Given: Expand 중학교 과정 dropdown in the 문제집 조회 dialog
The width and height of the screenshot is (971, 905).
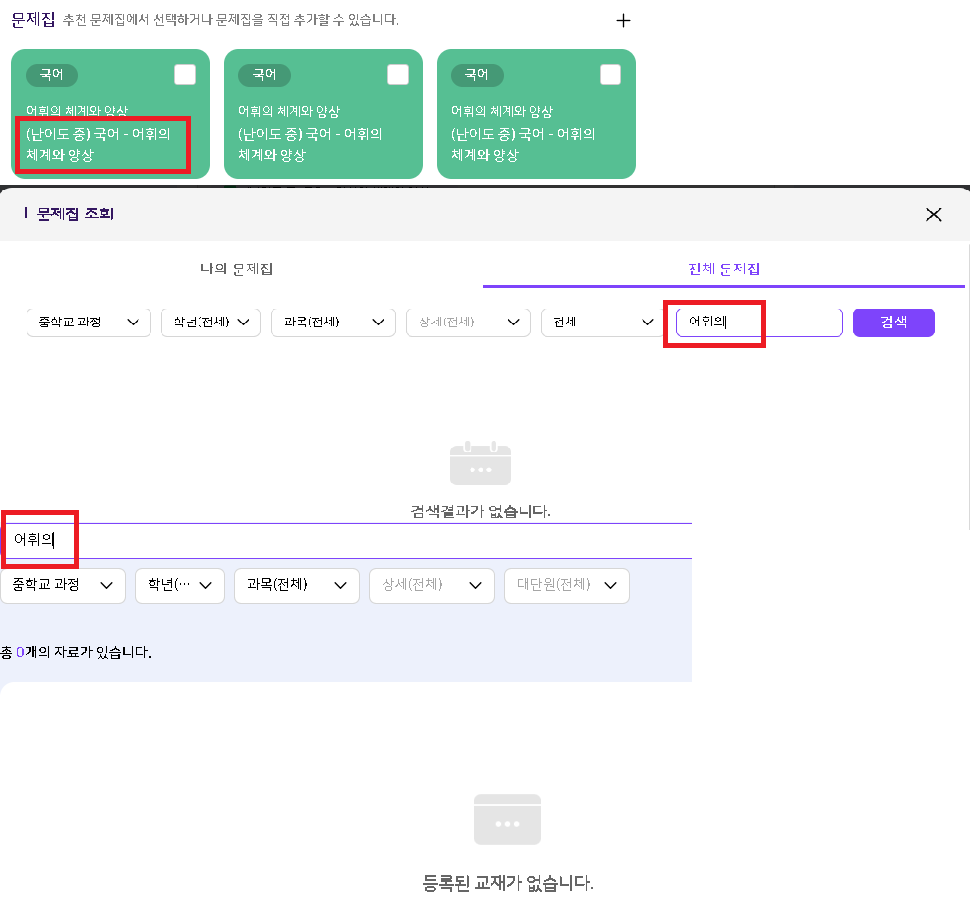Looking at the screenshot, I should pos(87,322).
